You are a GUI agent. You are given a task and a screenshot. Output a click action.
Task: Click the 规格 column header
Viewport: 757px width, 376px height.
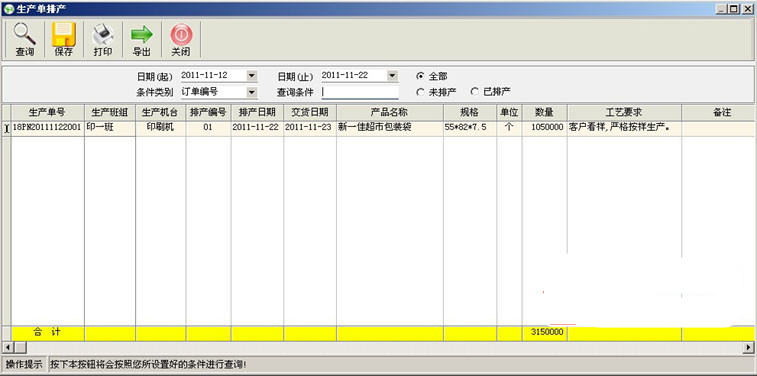[x=470, y=112]
